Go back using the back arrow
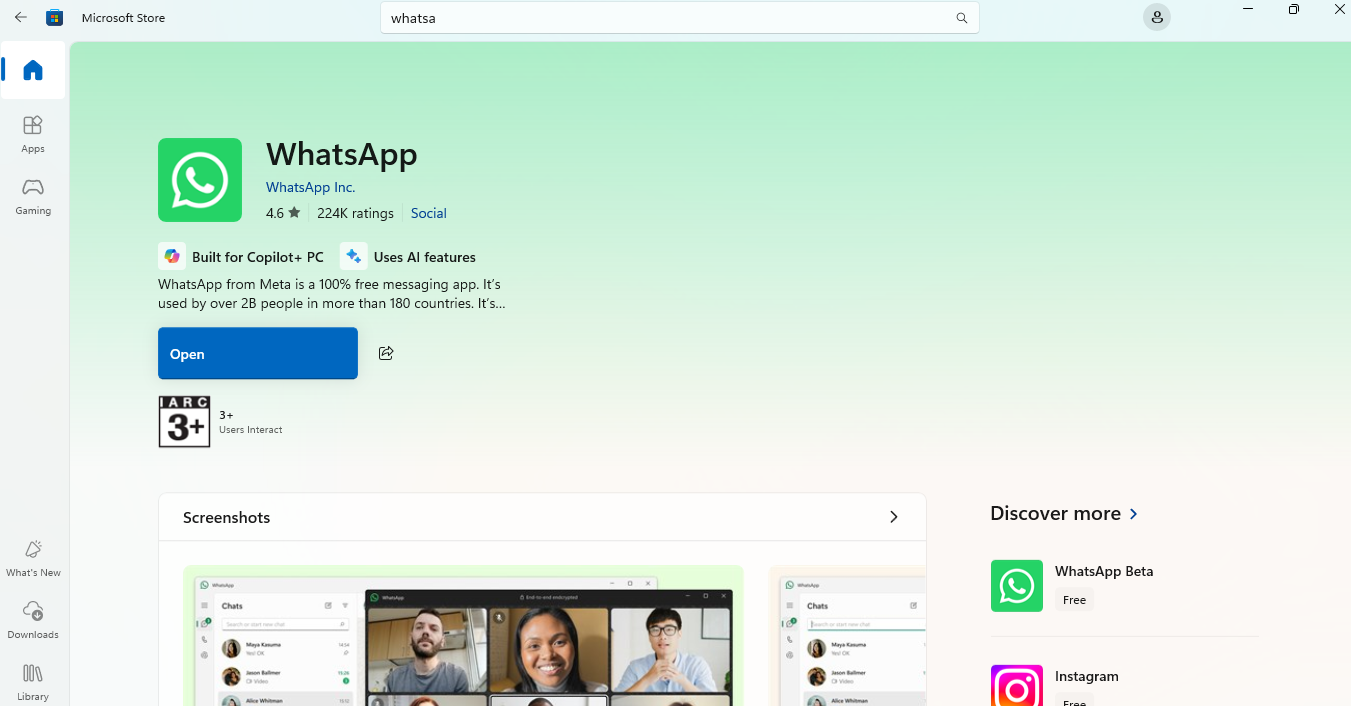Viewport: 1351px width, 706px height. (x=20, y=18)
